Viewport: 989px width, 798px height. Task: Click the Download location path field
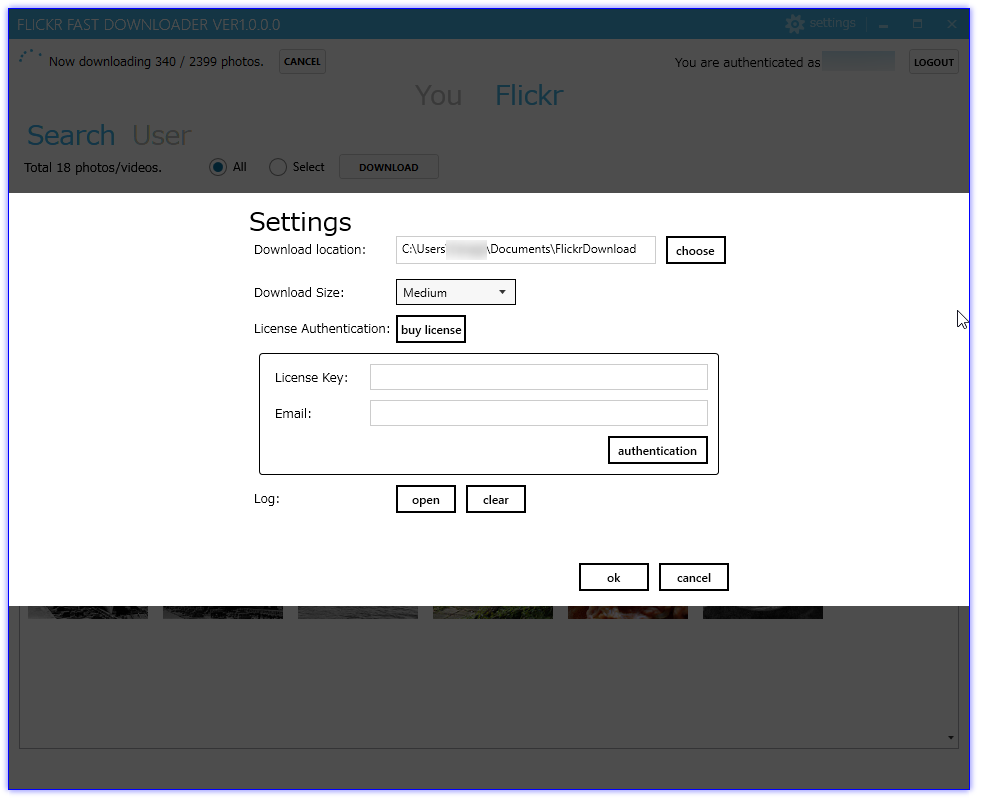pos(525,250)
